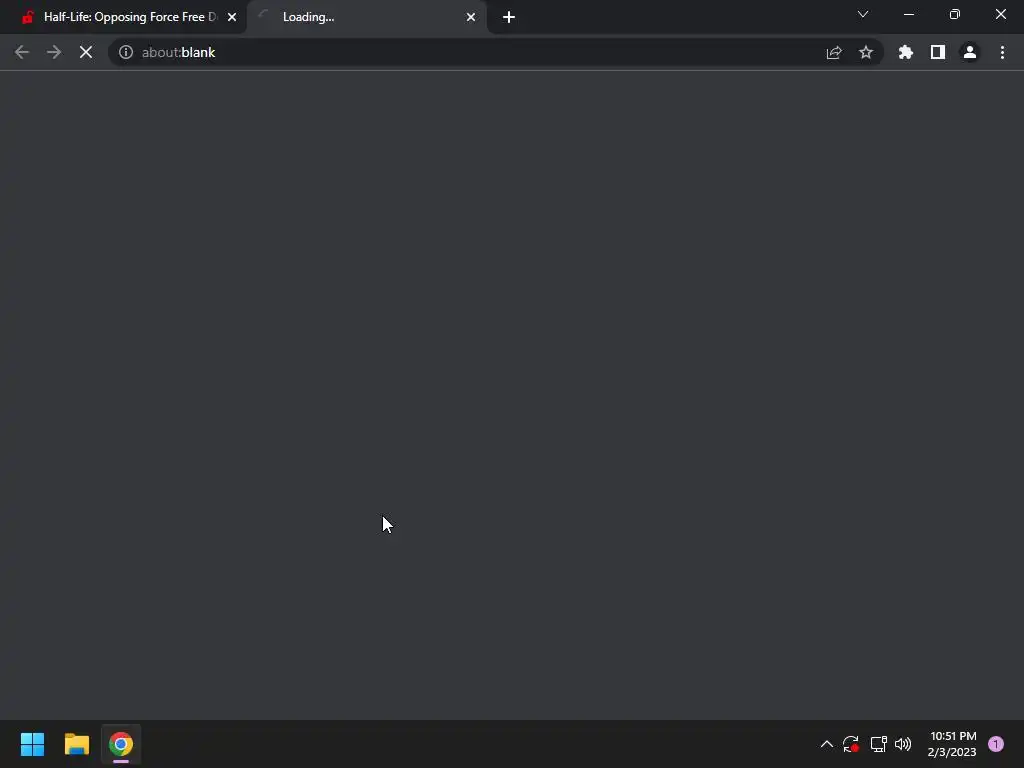The width and height of the screenshot is (1024, 768).
Task: Open the Extensions puzzle icon
Action: tap(906, 52)
